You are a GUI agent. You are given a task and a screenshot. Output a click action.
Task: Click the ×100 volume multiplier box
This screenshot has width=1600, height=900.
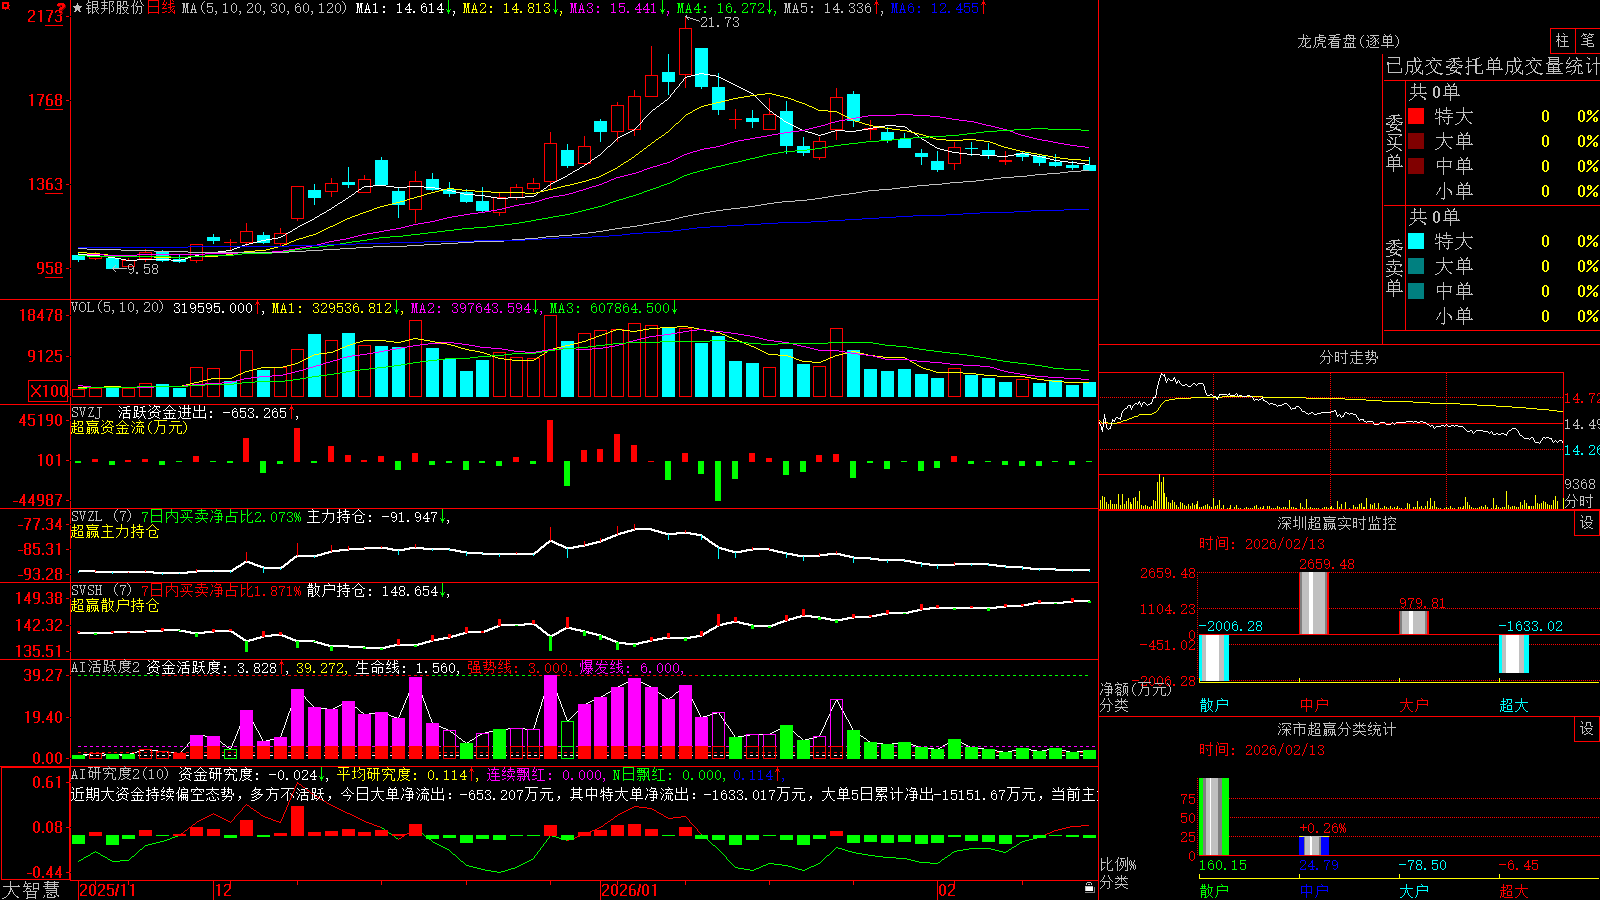49,391
